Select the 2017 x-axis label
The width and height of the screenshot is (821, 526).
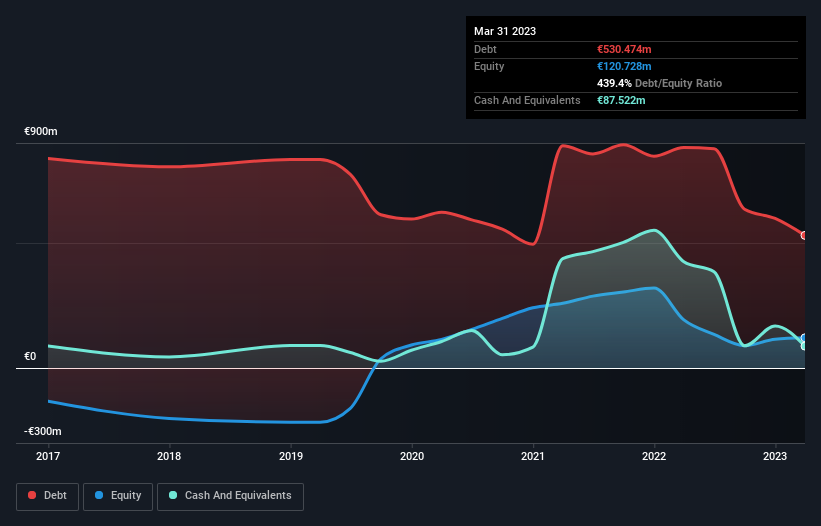click(x=48, y=456)
